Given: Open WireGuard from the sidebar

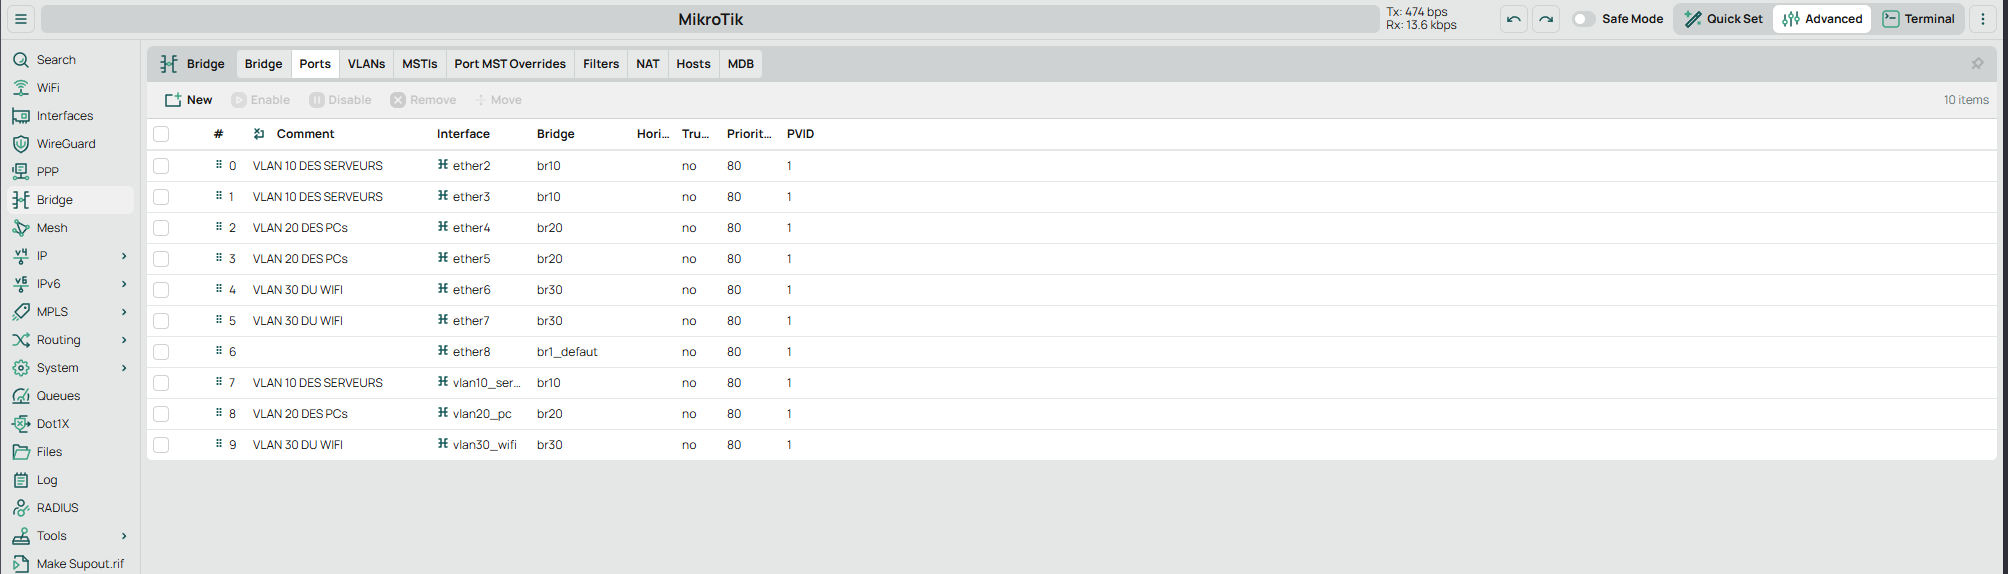Looking at the screenshot, I should pos(66,144).
